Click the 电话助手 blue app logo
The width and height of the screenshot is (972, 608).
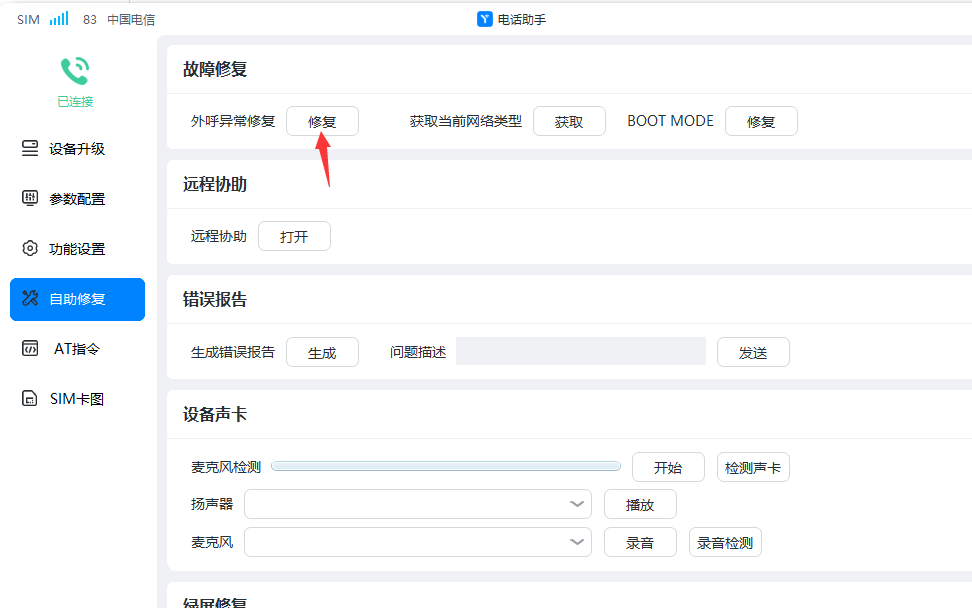pos(485,19)
